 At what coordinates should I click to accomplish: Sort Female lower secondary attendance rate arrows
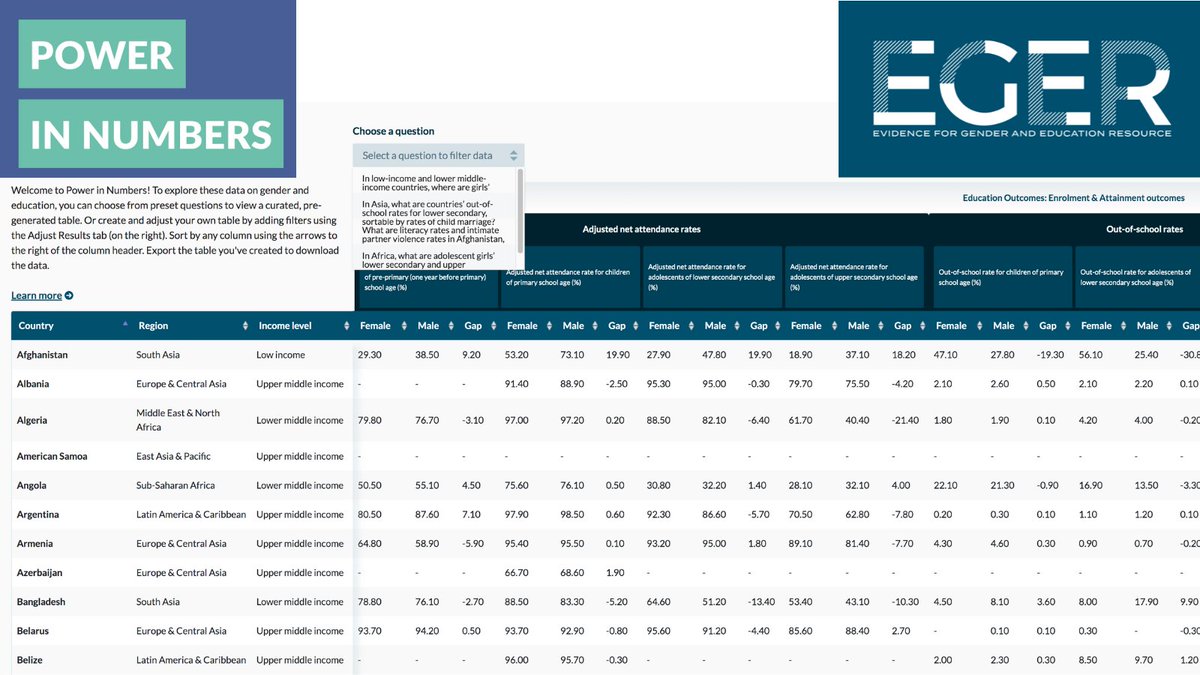[x=693, y=326]
